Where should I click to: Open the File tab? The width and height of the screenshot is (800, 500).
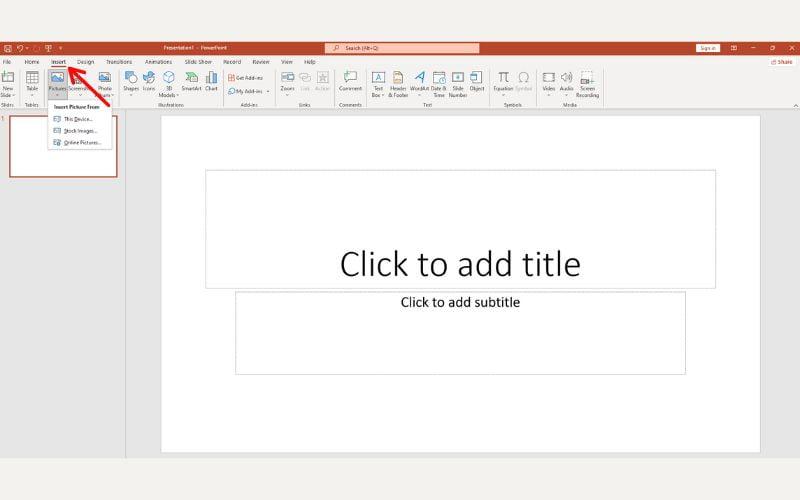click(7, 62)
